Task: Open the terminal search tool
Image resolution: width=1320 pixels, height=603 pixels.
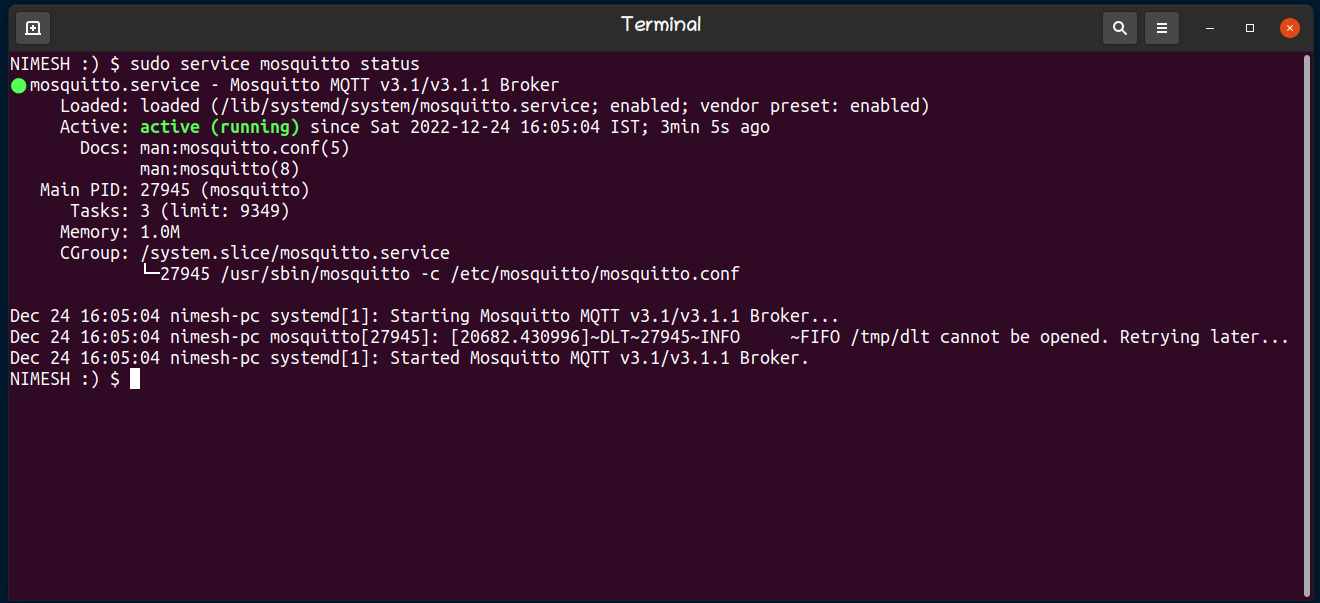Action: (1119, 28)
